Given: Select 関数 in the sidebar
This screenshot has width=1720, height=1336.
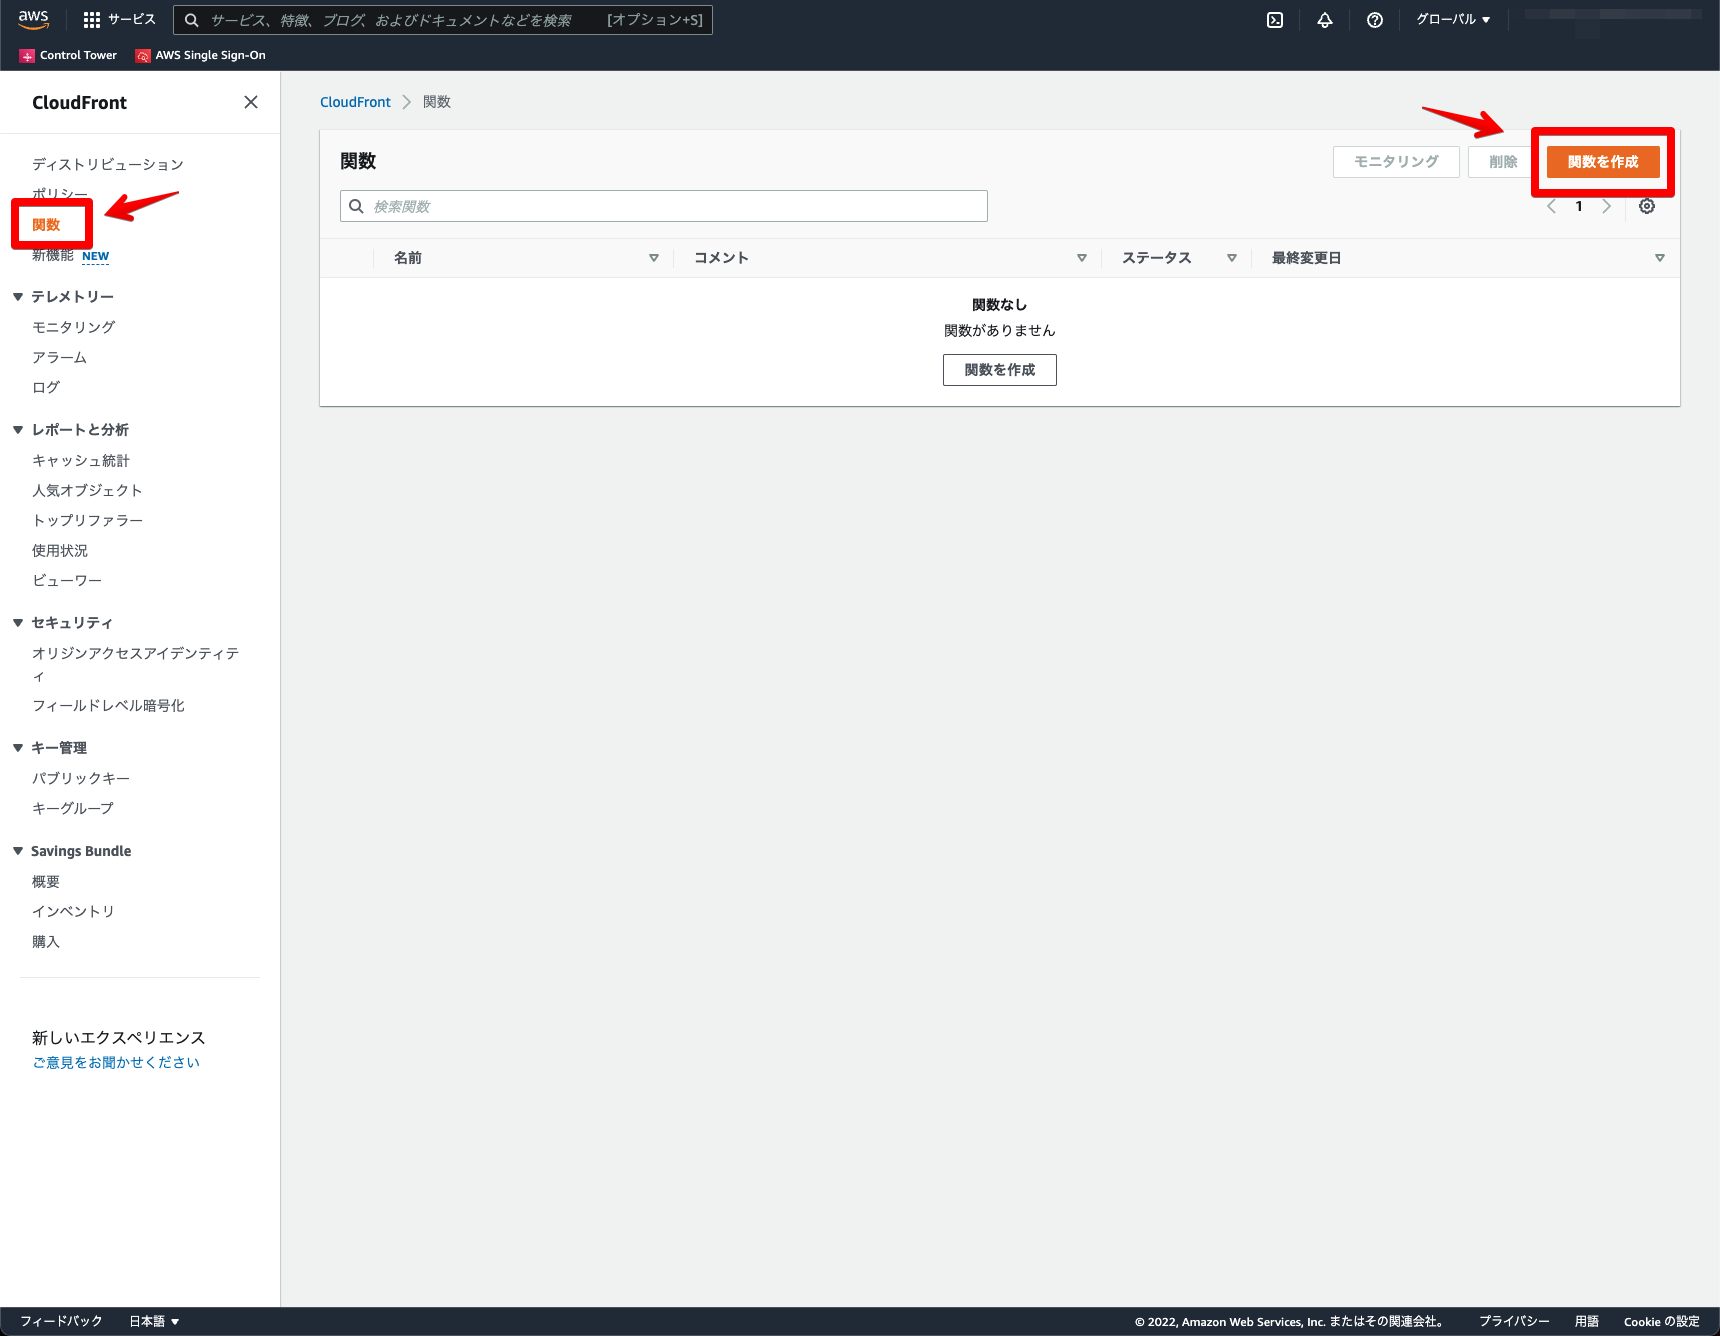Looking at the screenshot, I should [x=46, y=225].
